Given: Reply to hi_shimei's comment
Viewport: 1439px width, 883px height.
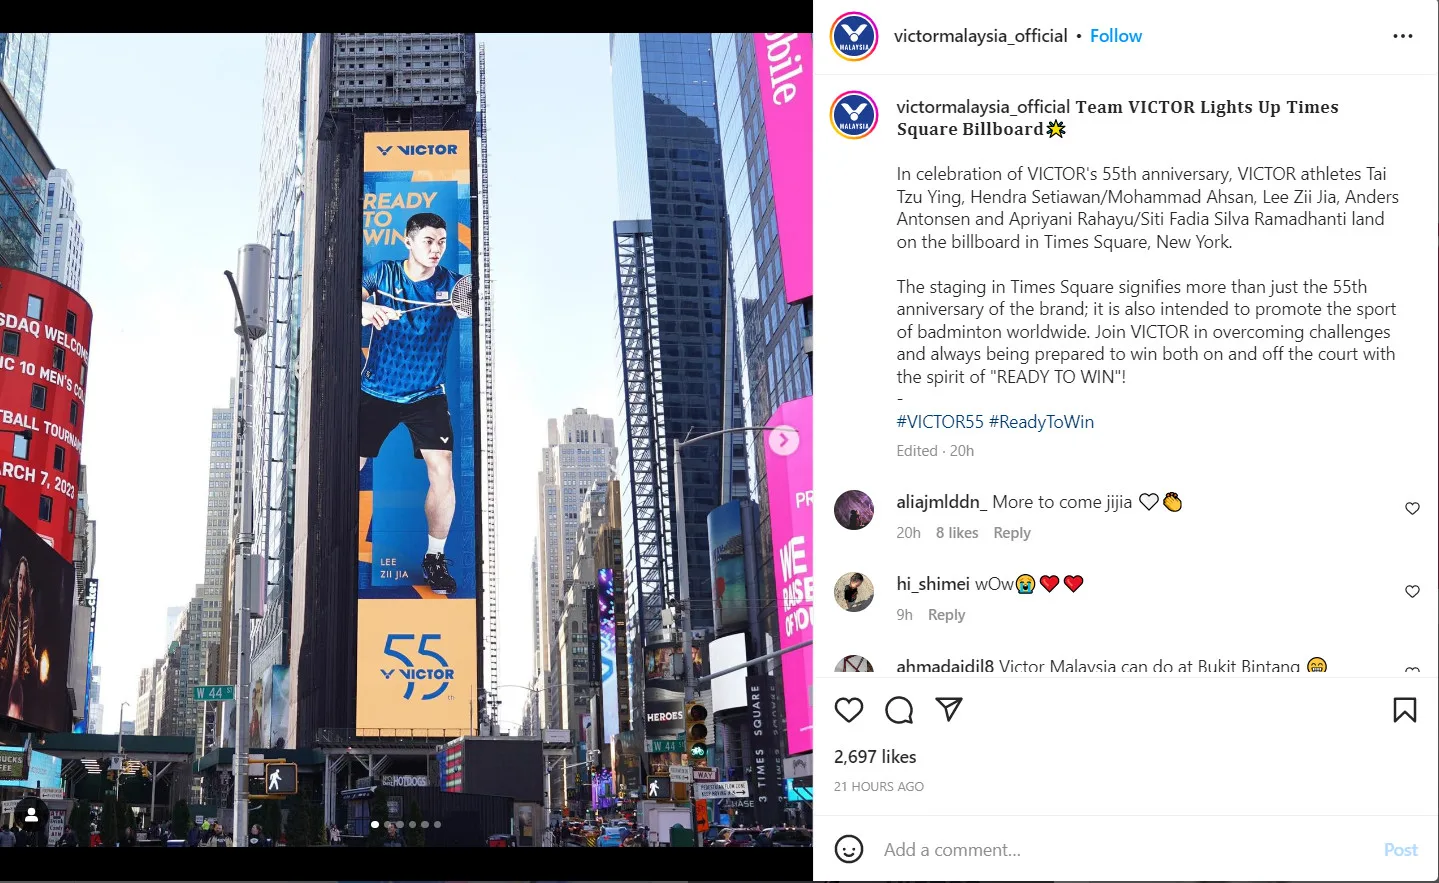Looking at the screenshot, I should pos(946,615).
